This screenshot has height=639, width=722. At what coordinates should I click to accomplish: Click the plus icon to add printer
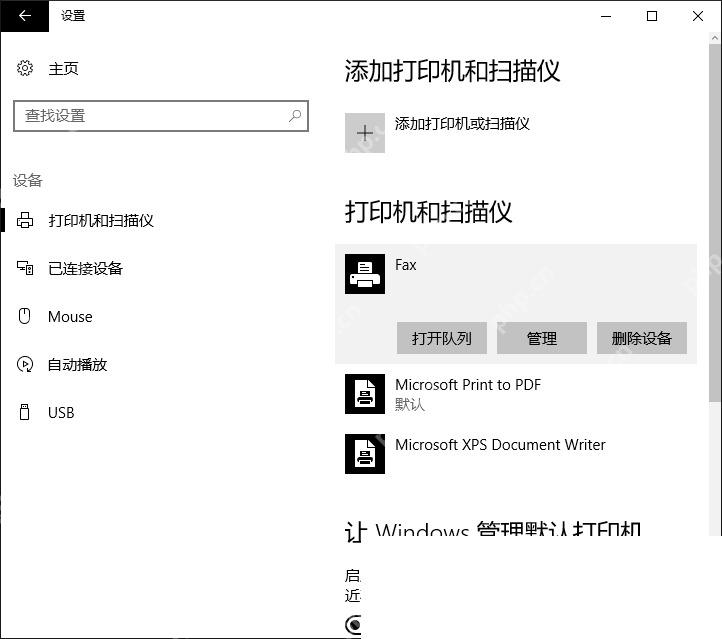(365, 133)
